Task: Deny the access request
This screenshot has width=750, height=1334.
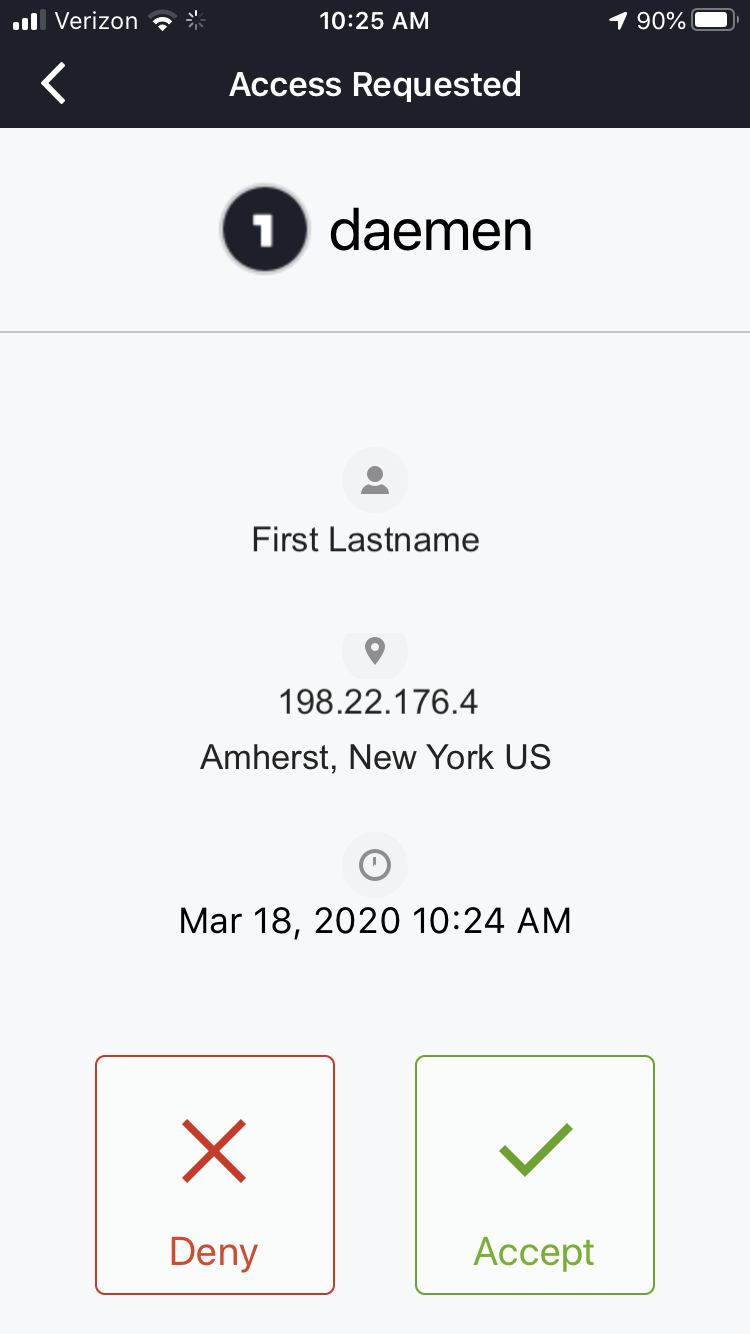Action: (215, 1175)
